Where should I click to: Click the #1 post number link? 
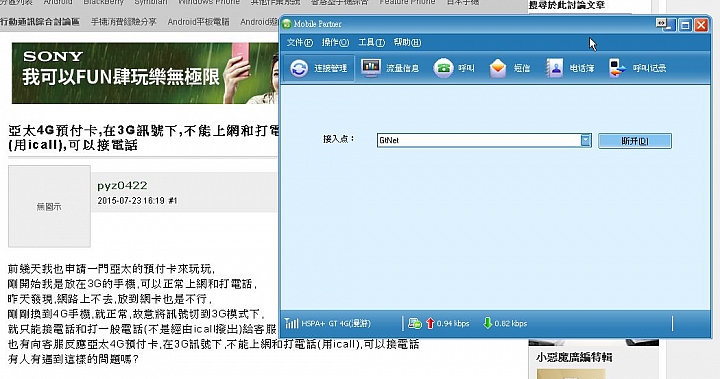point(173,201)
